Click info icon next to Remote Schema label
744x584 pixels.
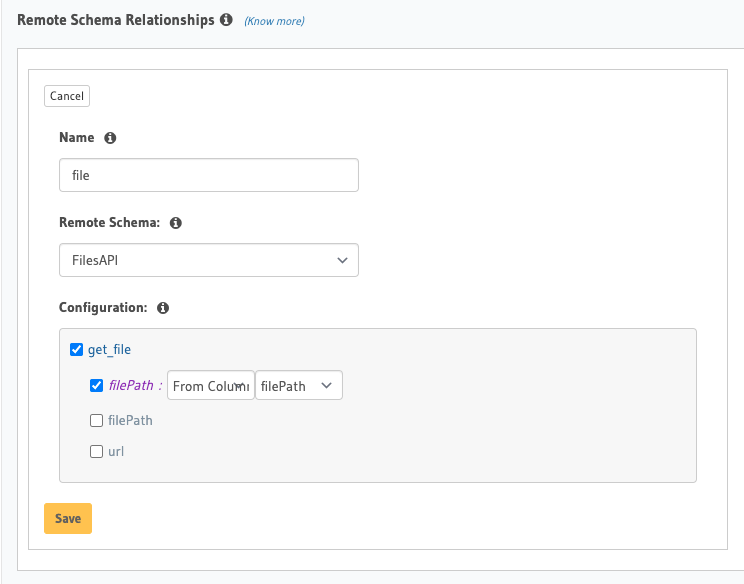coord(176,222)
